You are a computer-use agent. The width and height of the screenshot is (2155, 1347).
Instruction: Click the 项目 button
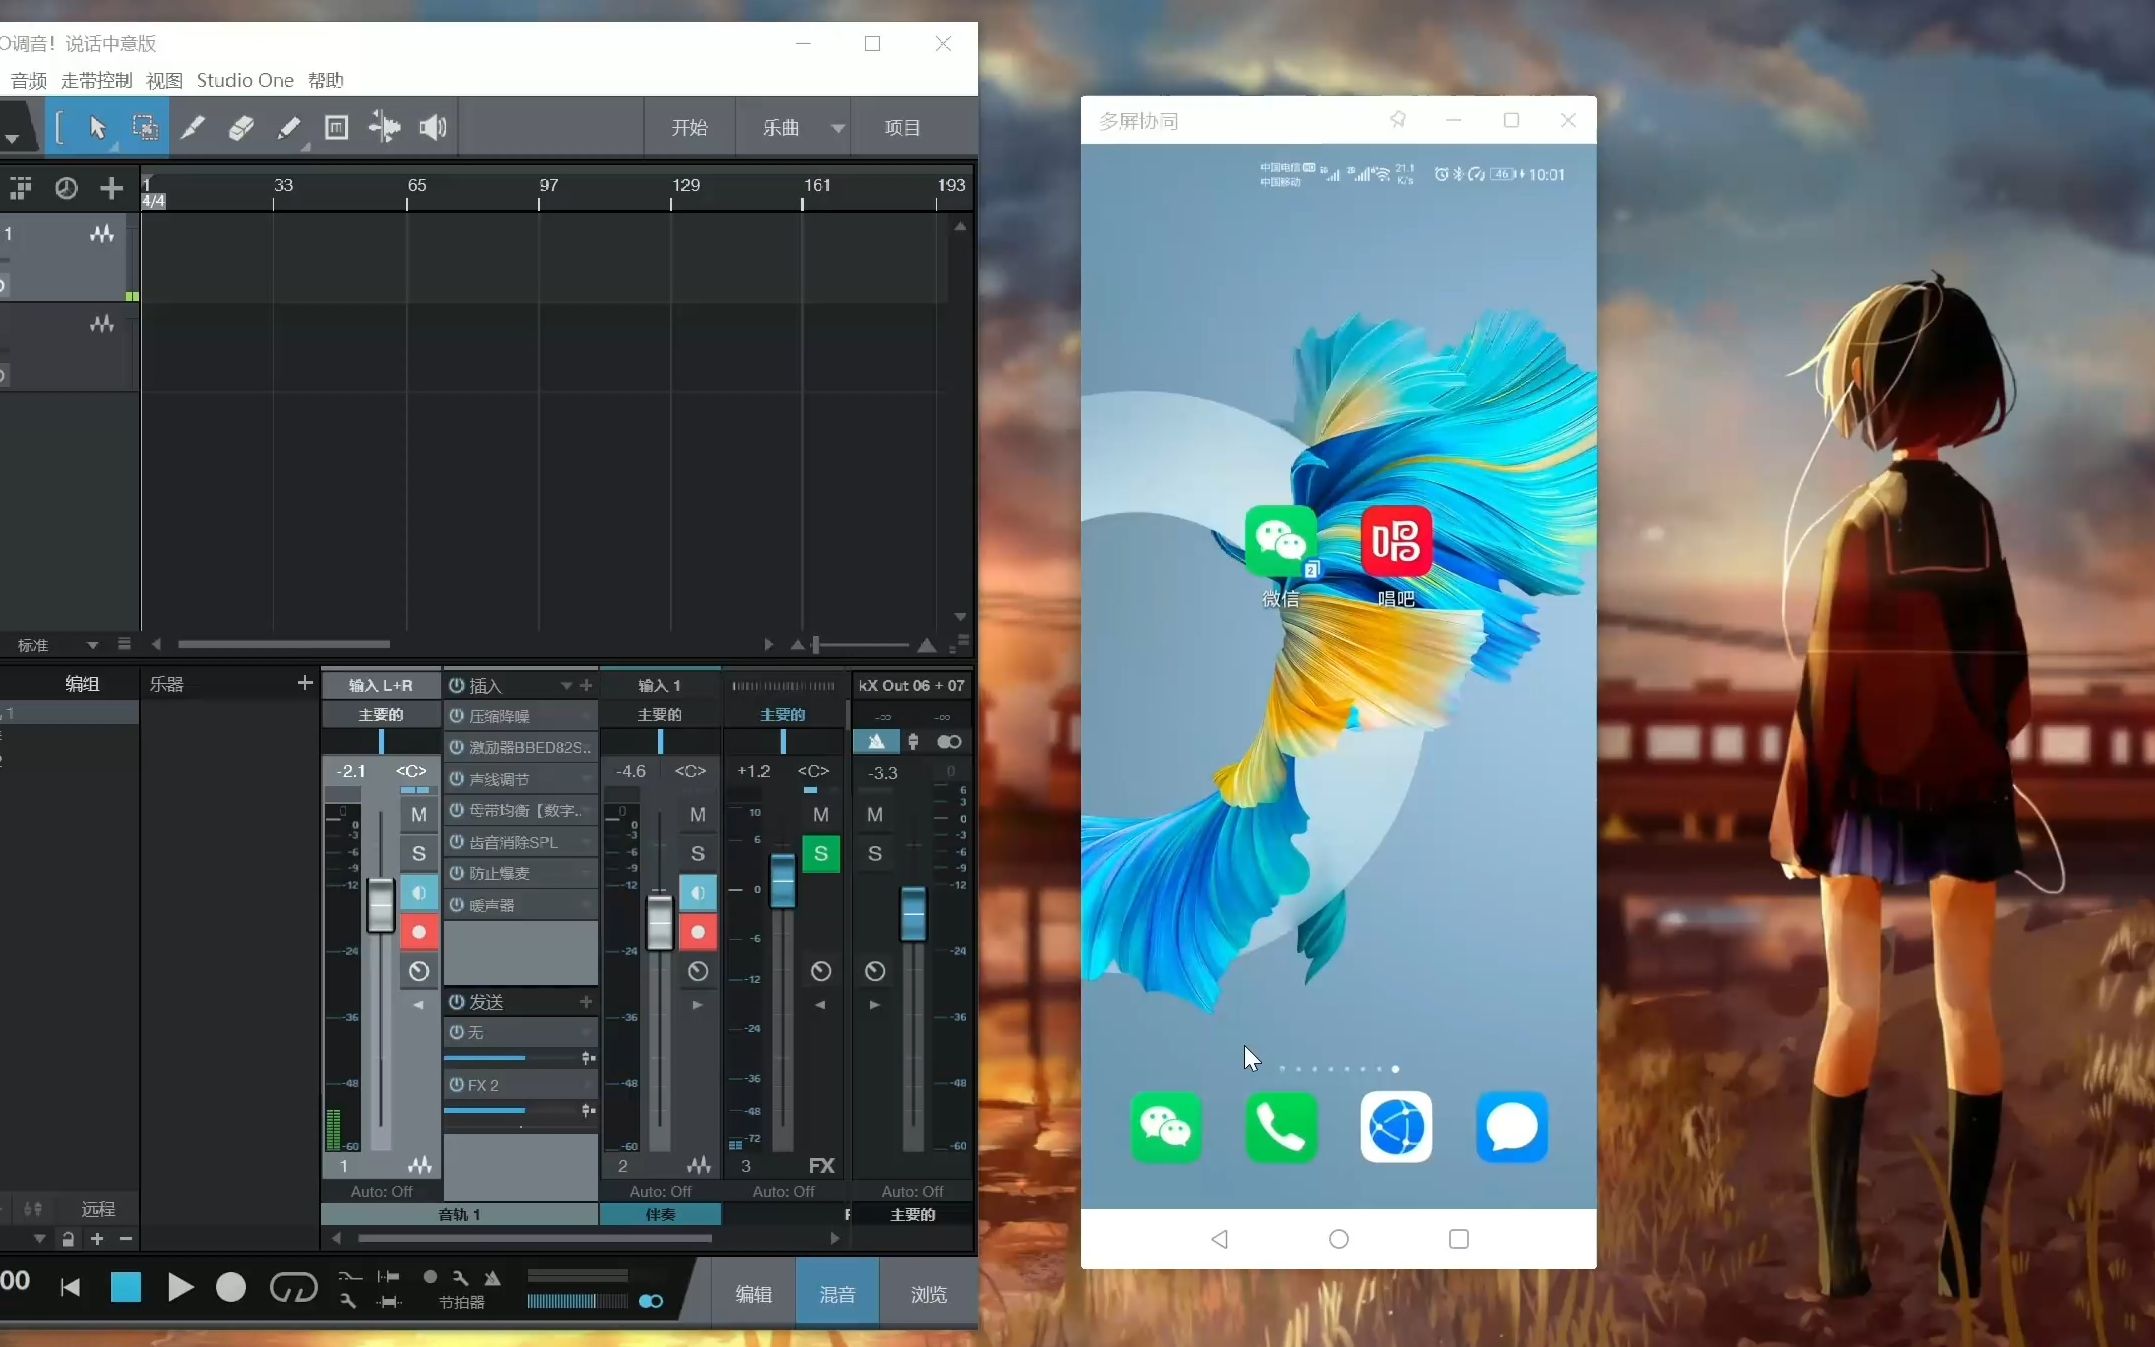(902, 128)
